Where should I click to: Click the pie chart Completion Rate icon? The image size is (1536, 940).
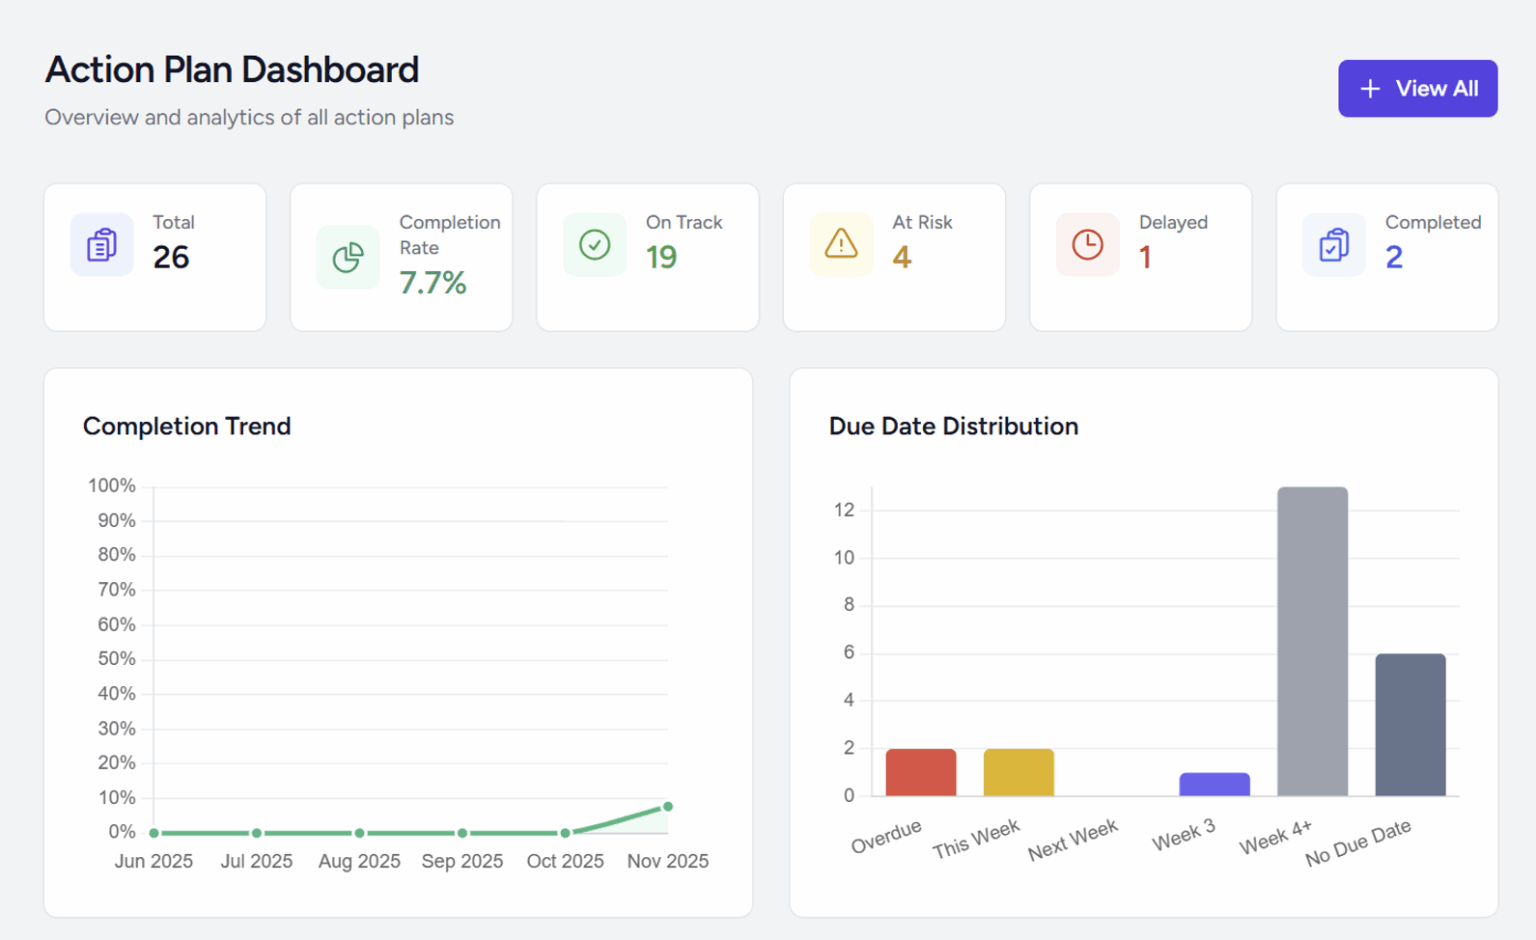click(x=348, y=258)
